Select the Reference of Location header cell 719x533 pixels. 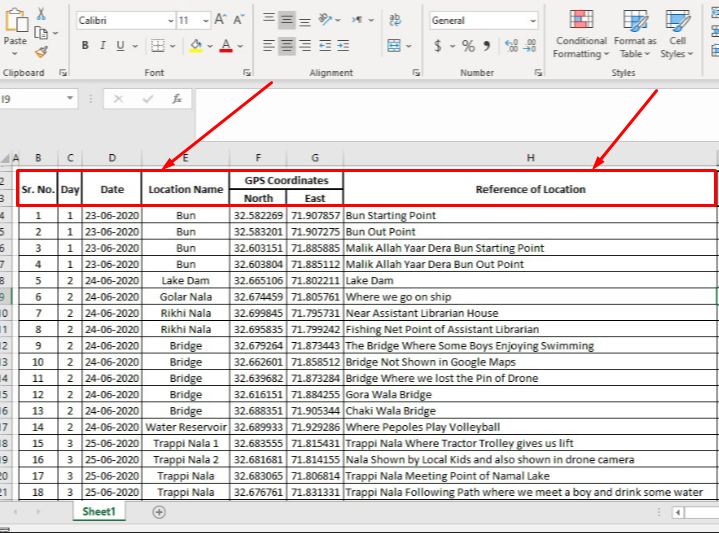pos(531,189)
